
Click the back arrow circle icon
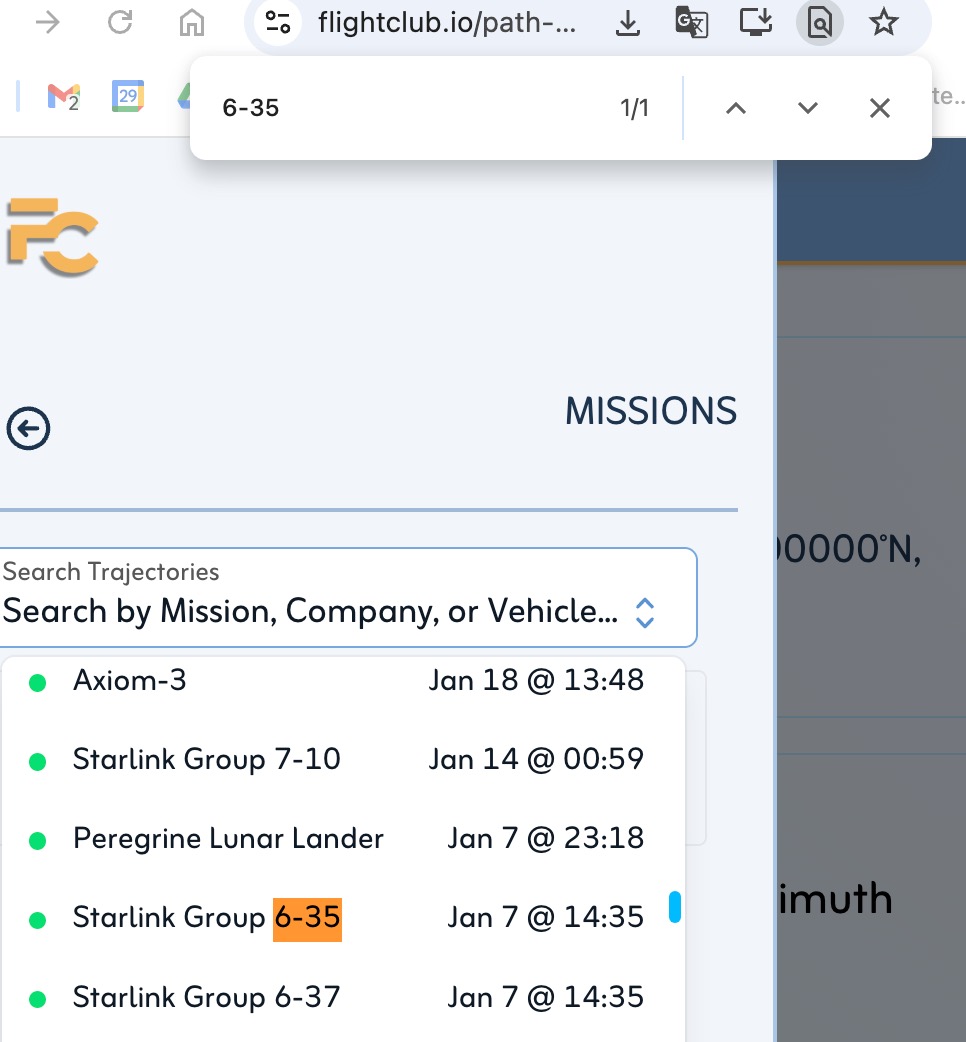(x=28, y=429)
